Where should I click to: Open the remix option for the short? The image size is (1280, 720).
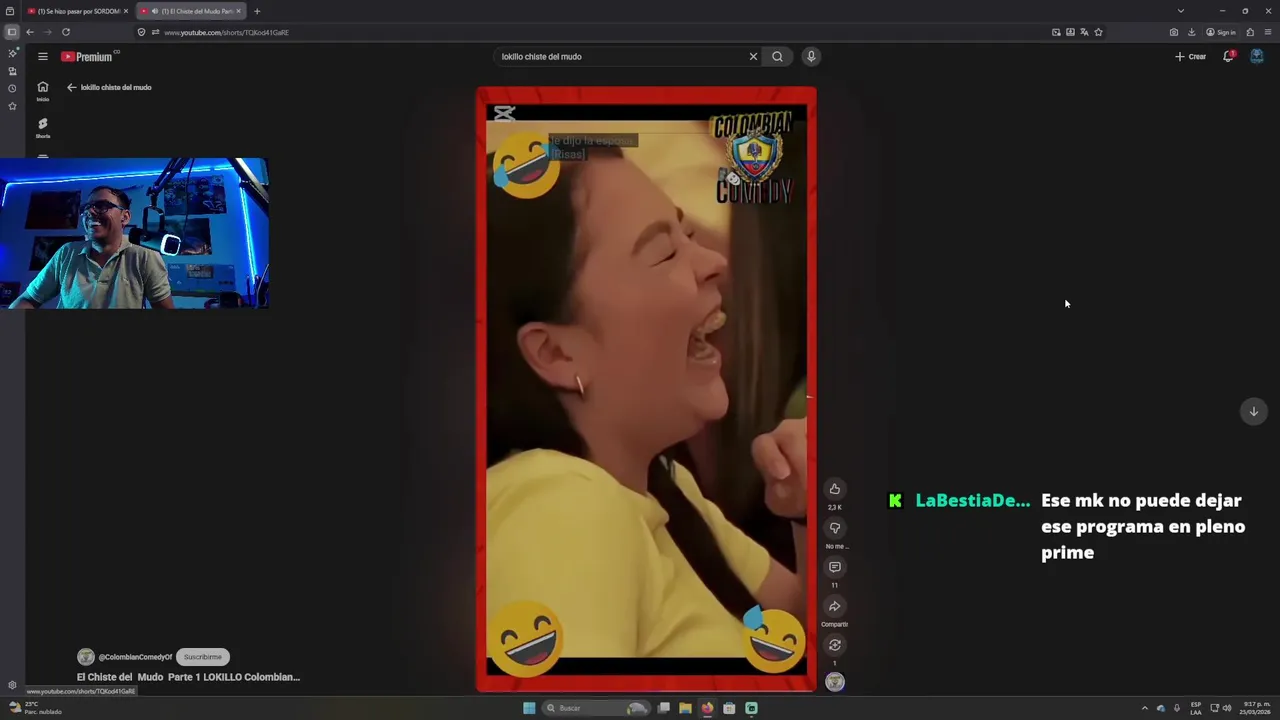[834, 645]
